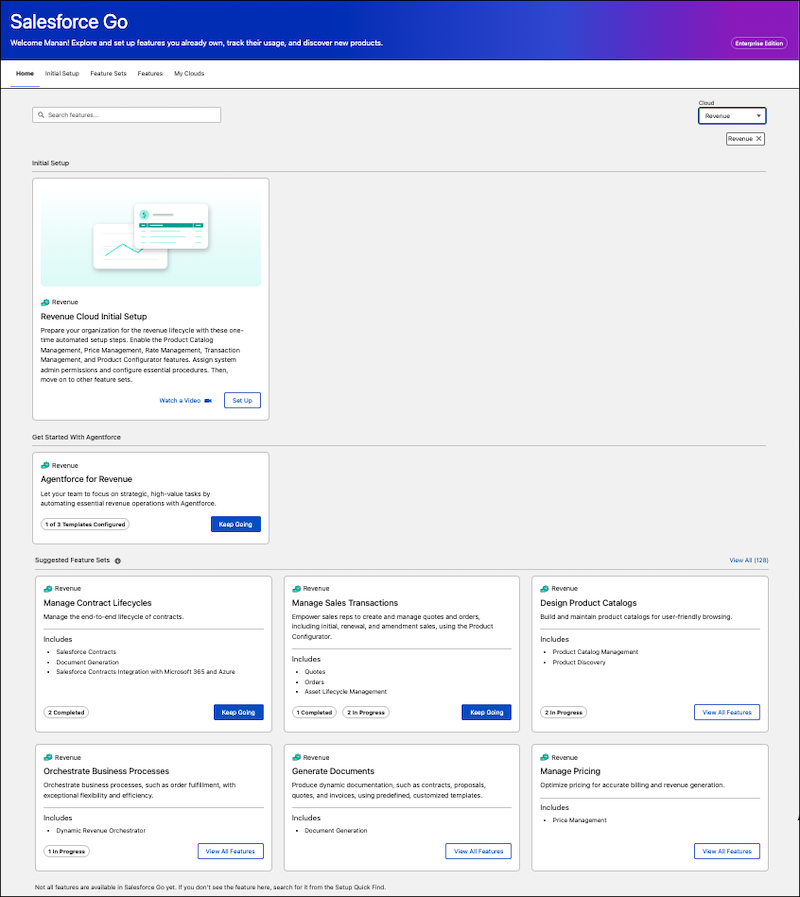Click the 2 Completed status badge
This screenshot has height=897, width=800.
(x=66, y=712)
